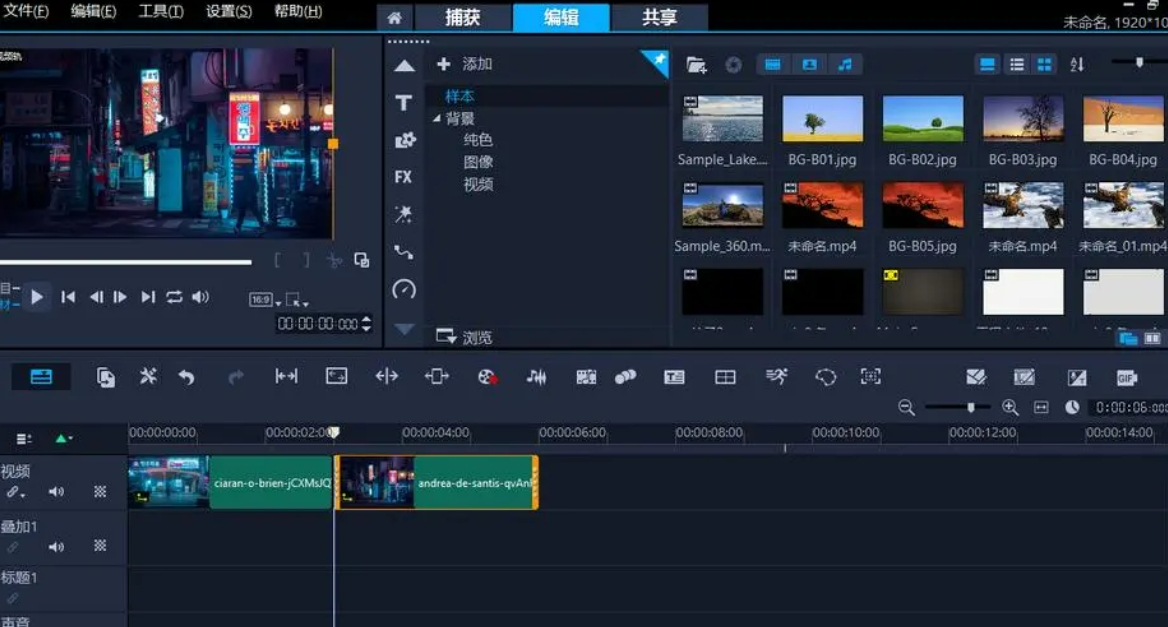This screenshot has height=627, width=1168.
Task: Open the Subtitle Editor toolbar icon
Action: tap(674, 378)
